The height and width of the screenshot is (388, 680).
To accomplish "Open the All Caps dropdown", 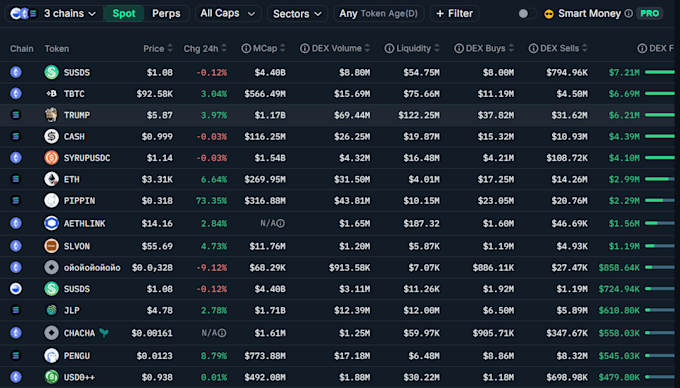I will pos(227,13).
